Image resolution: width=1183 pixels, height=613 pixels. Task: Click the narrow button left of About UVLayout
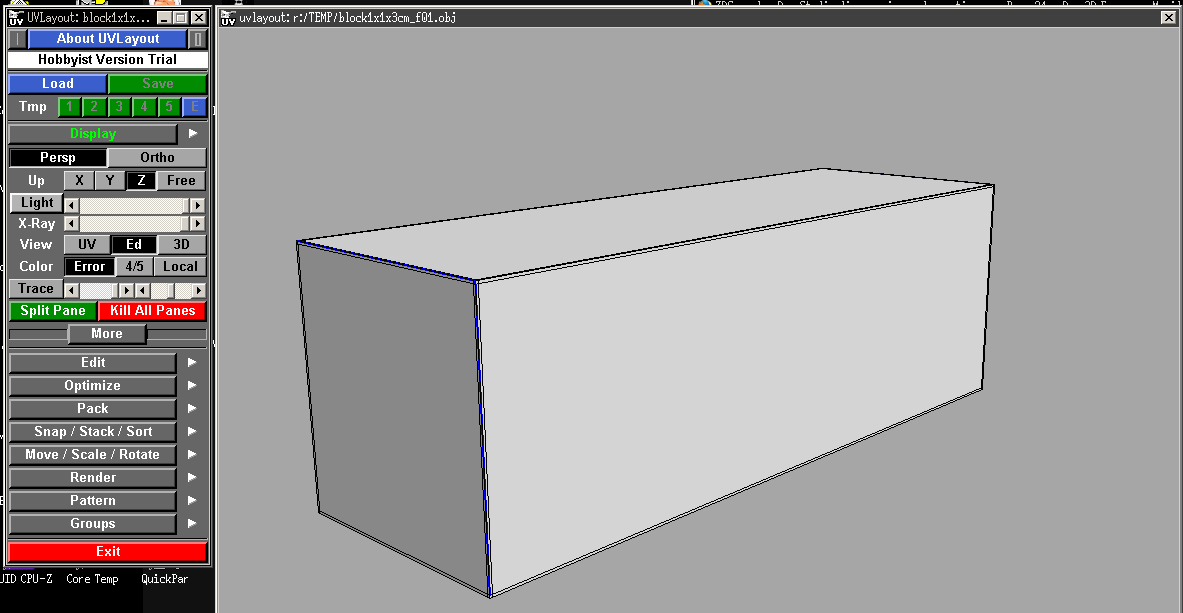(x=17, y=39)
